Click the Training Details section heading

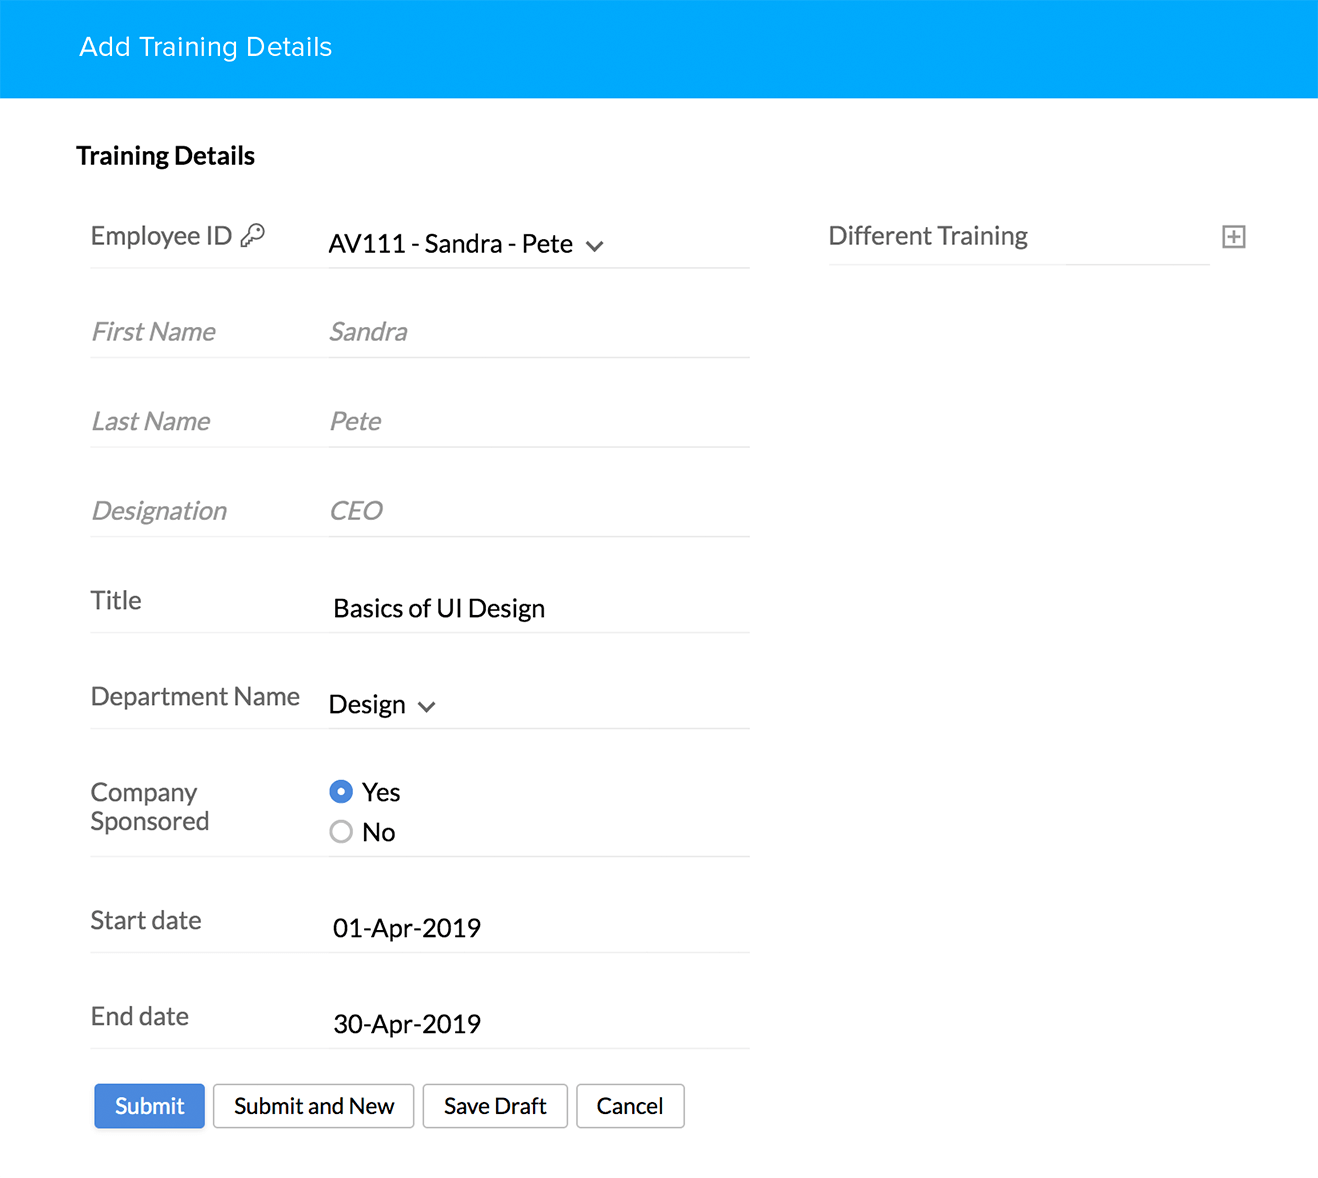pos(166,156)
